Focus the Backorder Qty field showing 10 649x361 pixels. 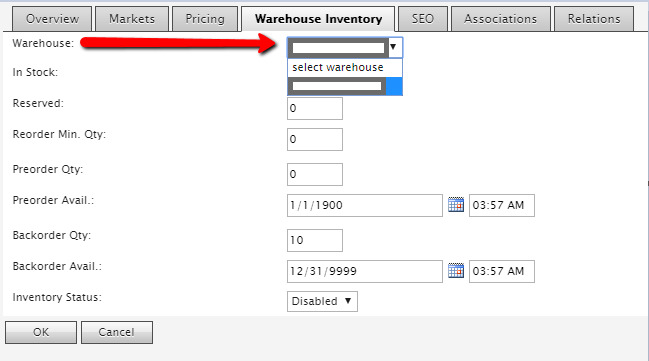pos(315,240)
